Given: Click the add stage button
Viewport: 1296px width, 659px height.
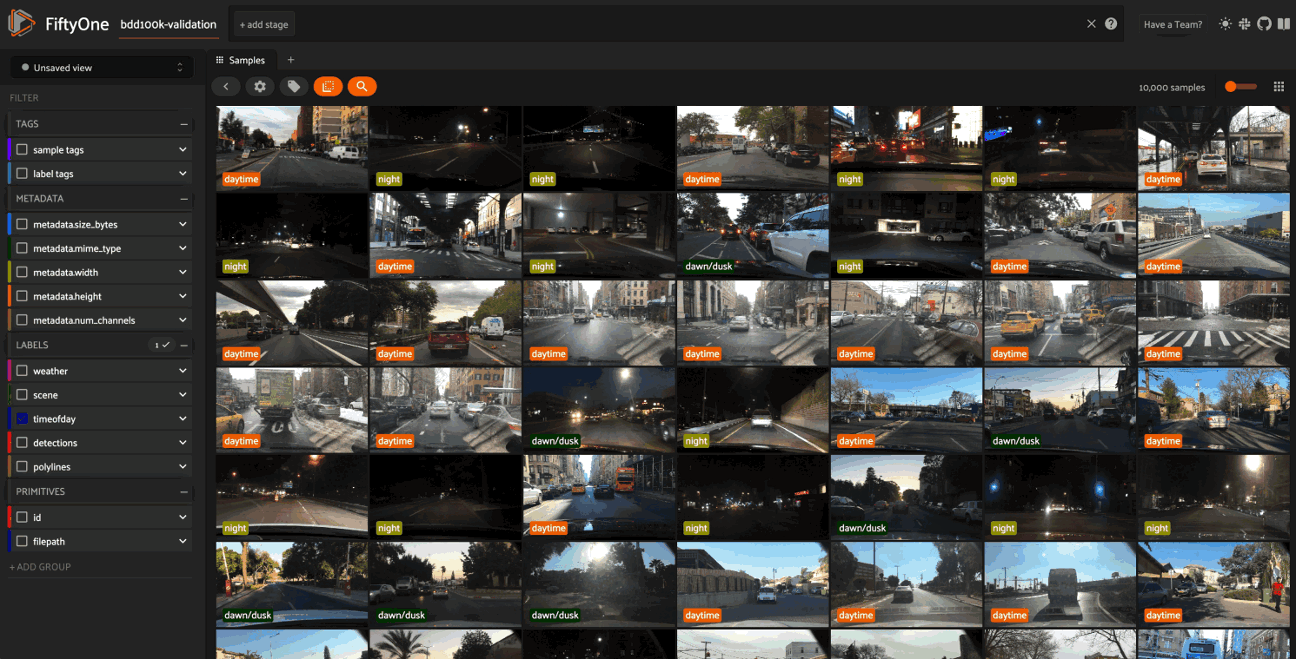Looking at the screenshot, I should (264, 25).
